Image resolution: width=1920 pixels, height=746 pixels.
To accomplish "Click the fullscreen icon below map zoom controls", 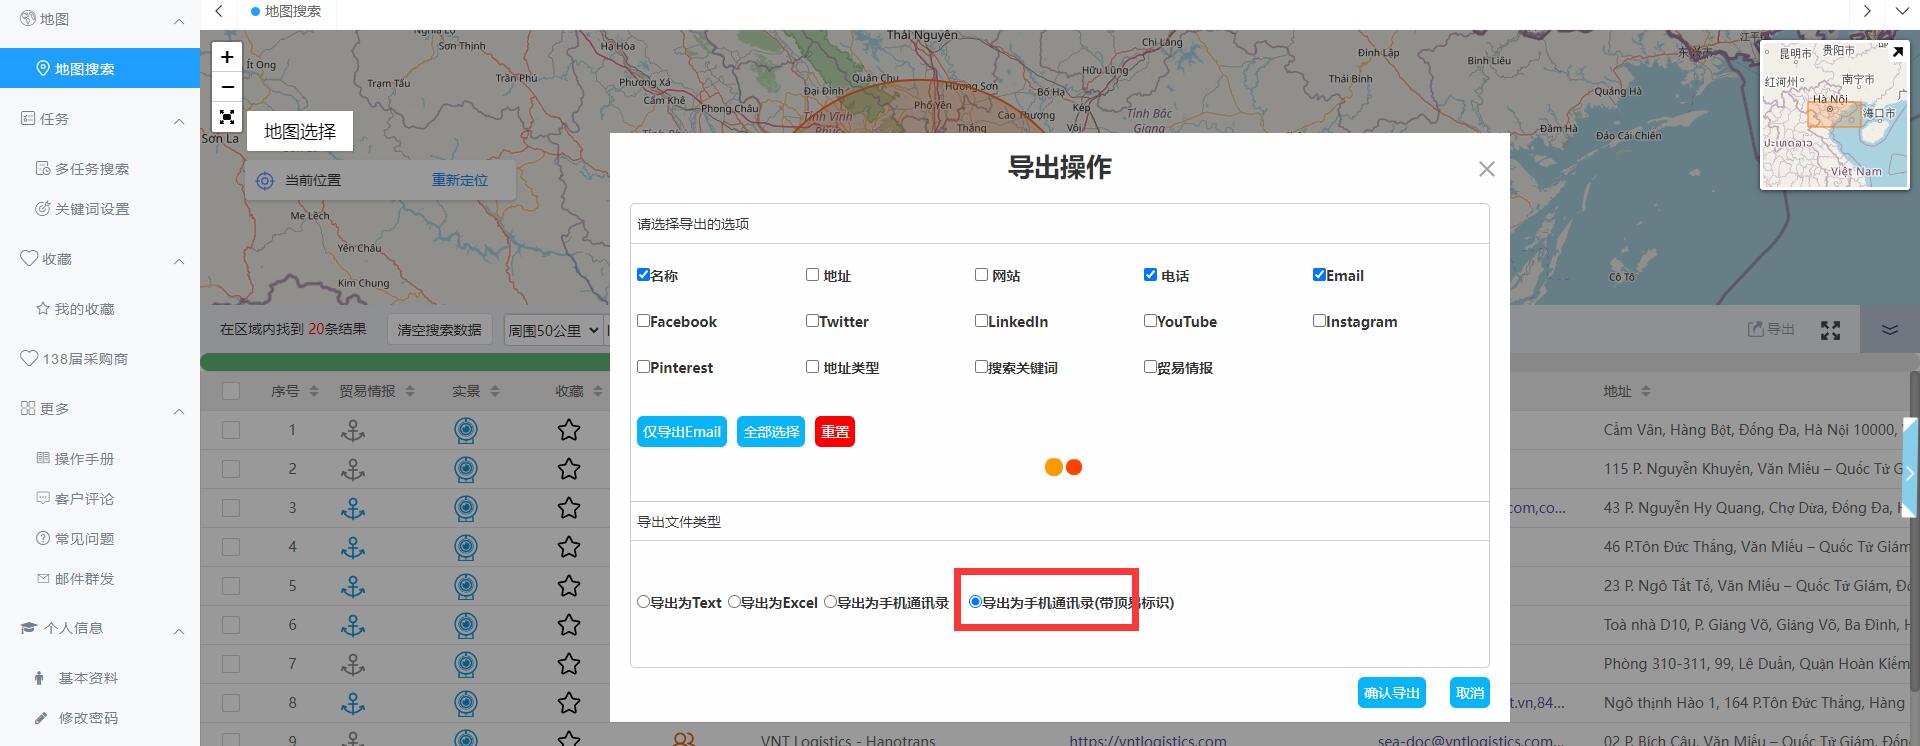I will coord(227,117).
